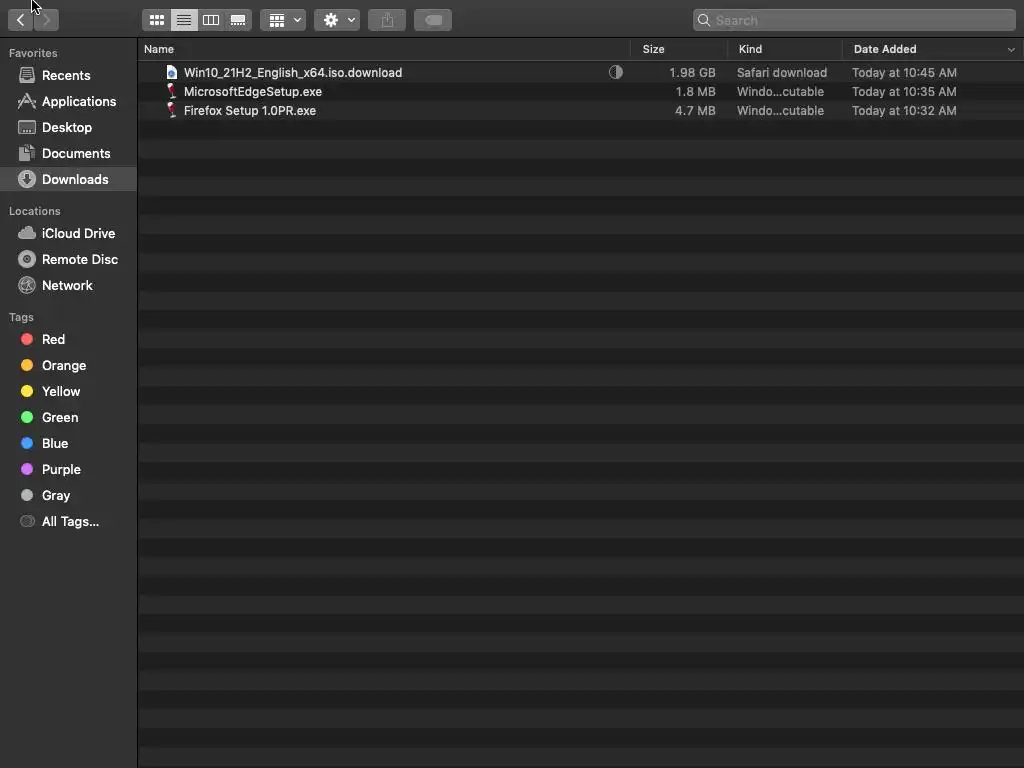Open Applications in the sidebar
Viewport: 1024px width, 768px height.
click(x=69, y=101)
